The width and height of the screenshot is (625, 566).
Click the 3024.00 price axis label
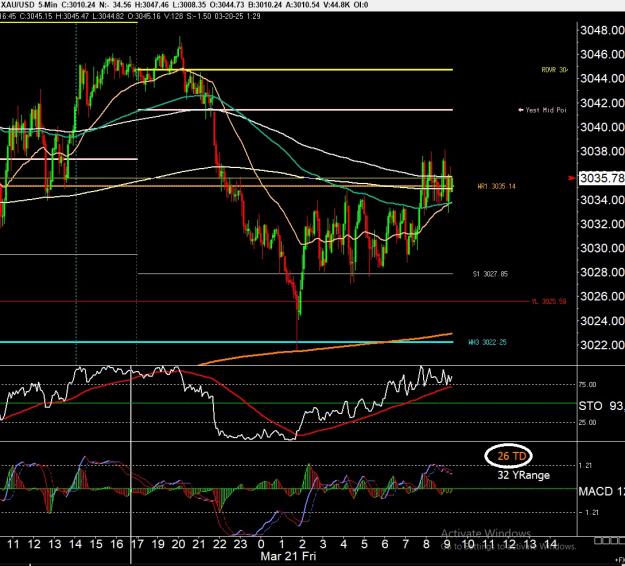point(602,320)
